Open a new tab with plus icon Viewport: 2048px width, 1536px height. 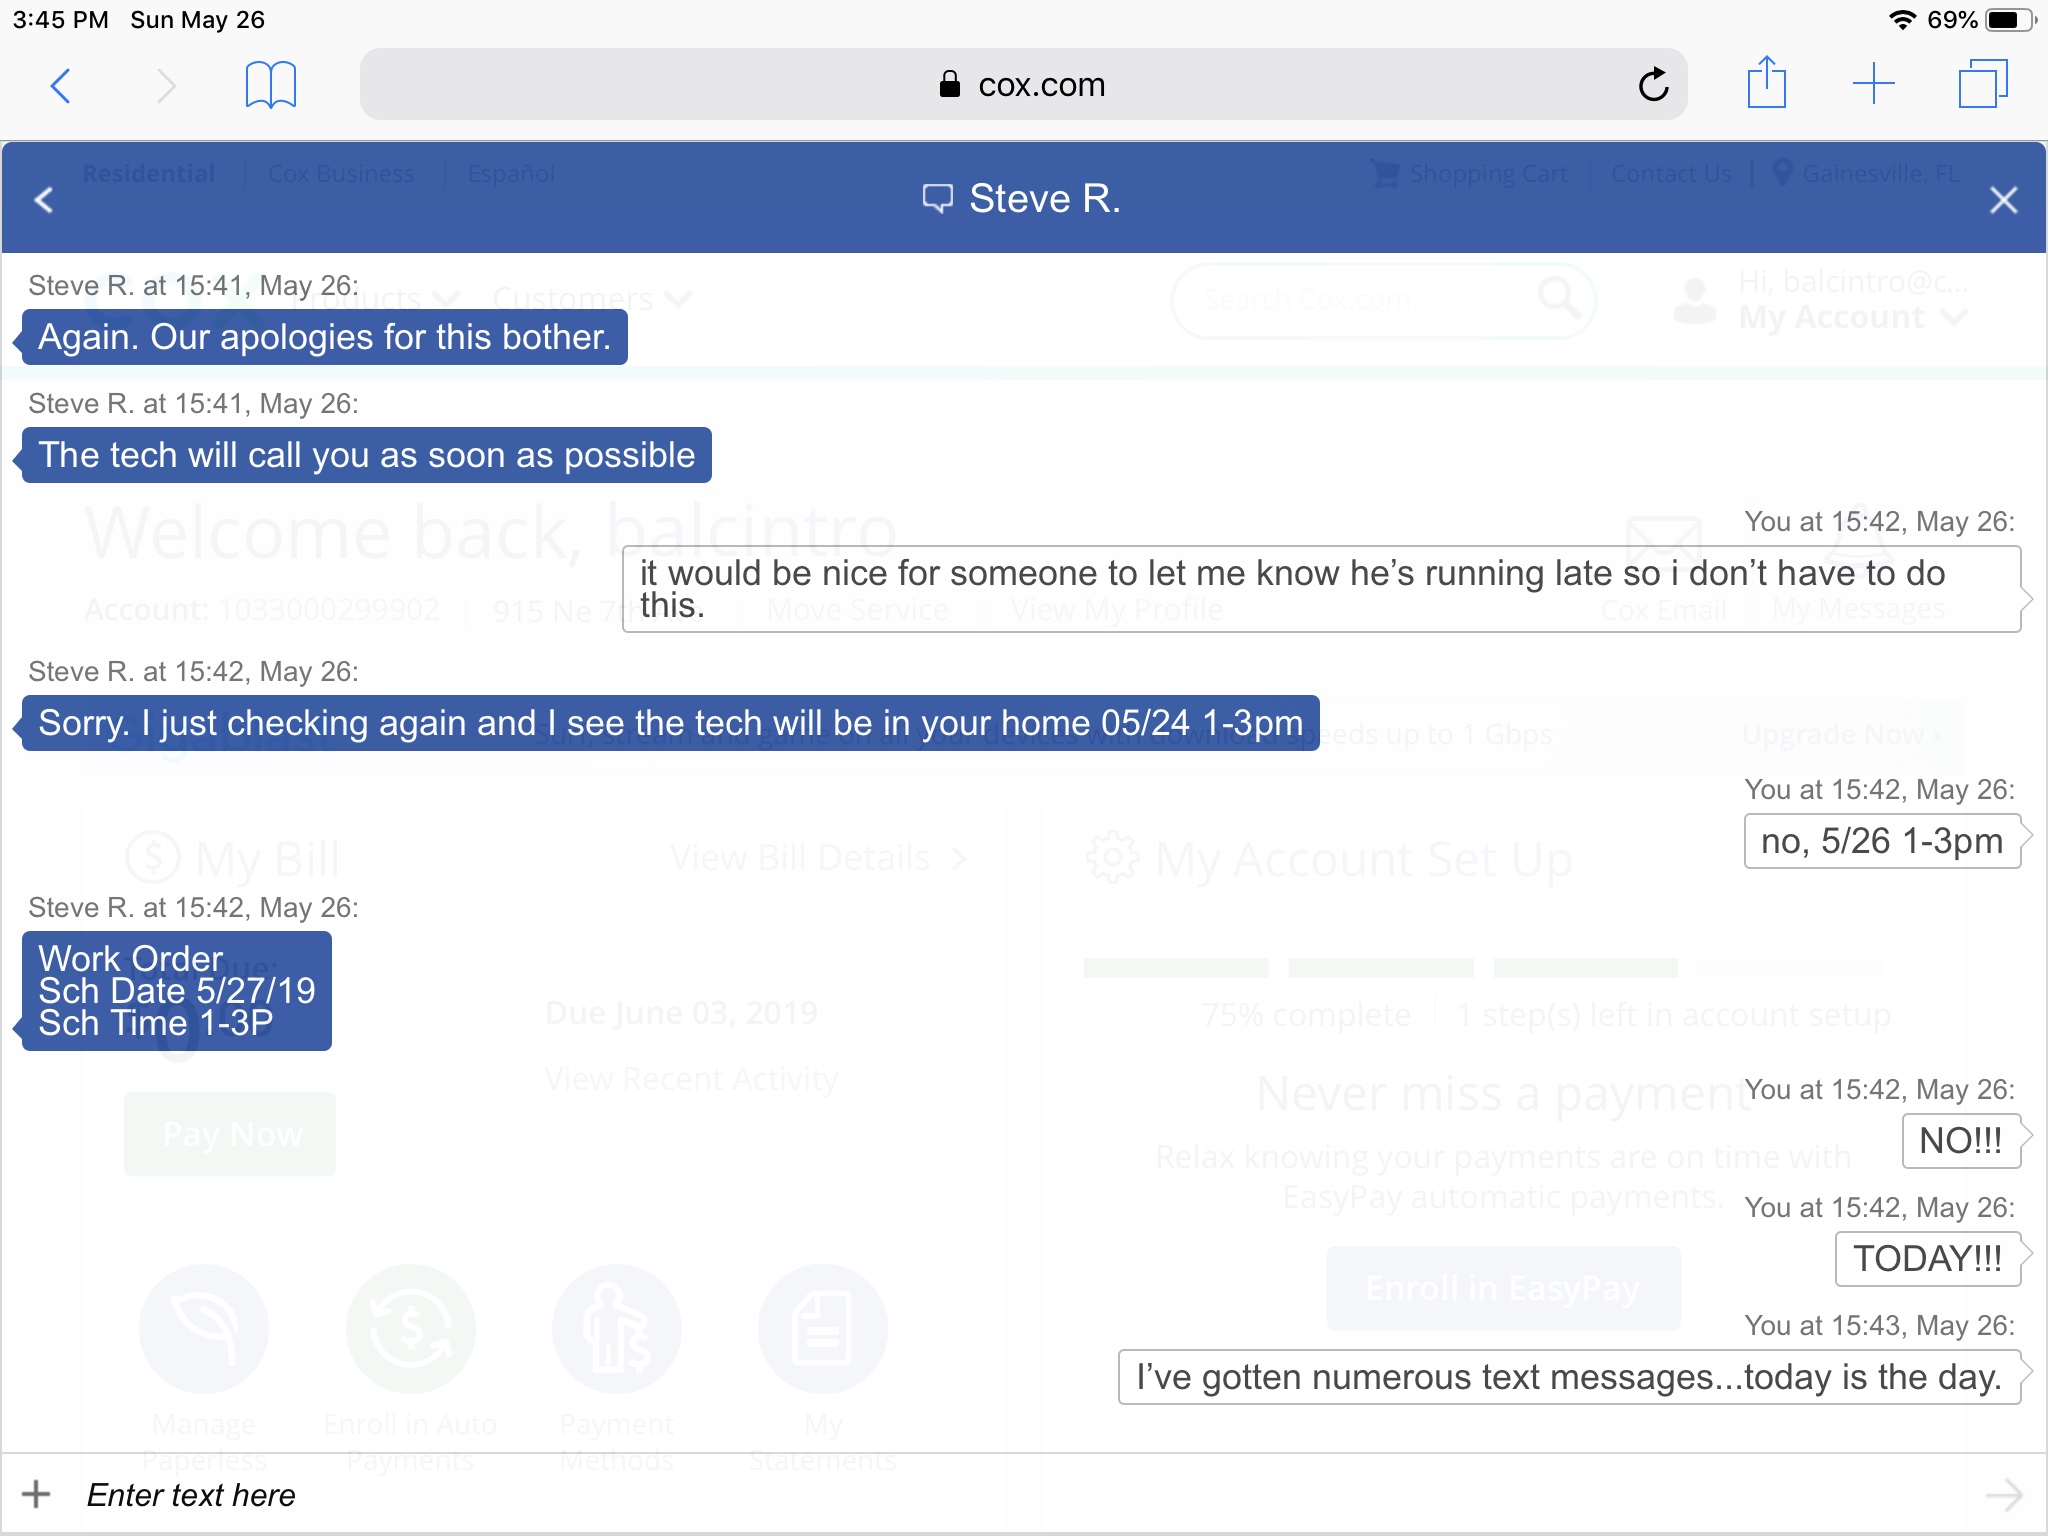point(1873,84)
